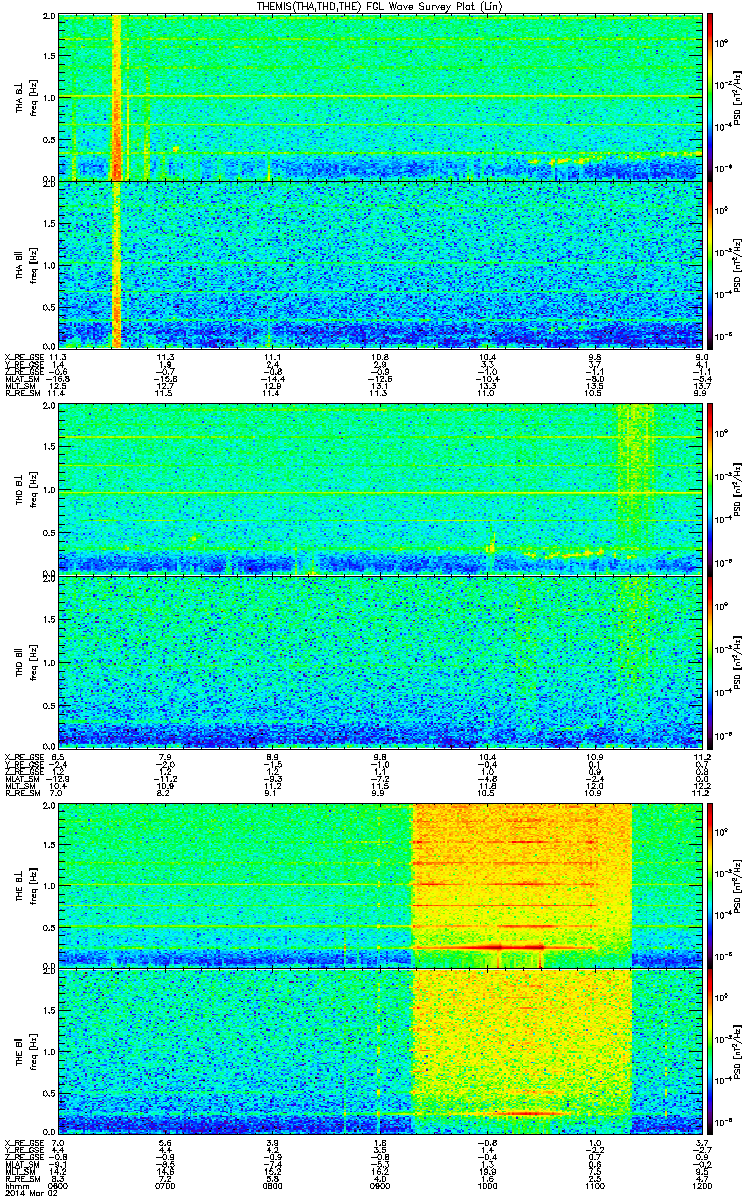The image size is (750, 1200).
Task: Click the 0800 time tick label
Action: [x=272, y=1186]
